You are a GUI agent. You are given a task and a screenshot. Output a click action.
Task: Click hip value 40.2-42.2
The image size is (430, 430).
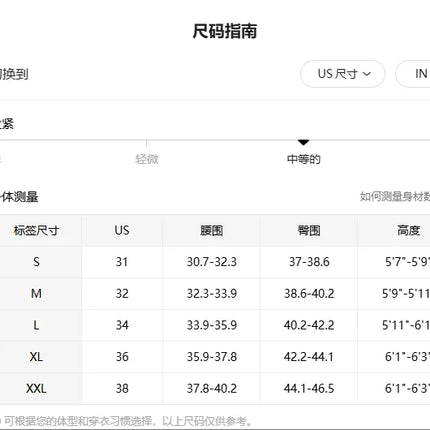coord(309,325)
